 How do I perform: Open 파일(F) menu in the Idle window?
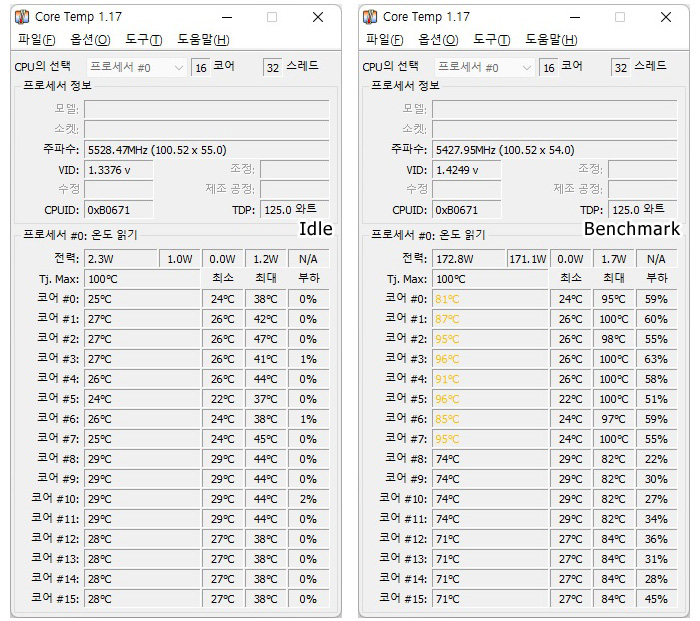pos(37,40)
